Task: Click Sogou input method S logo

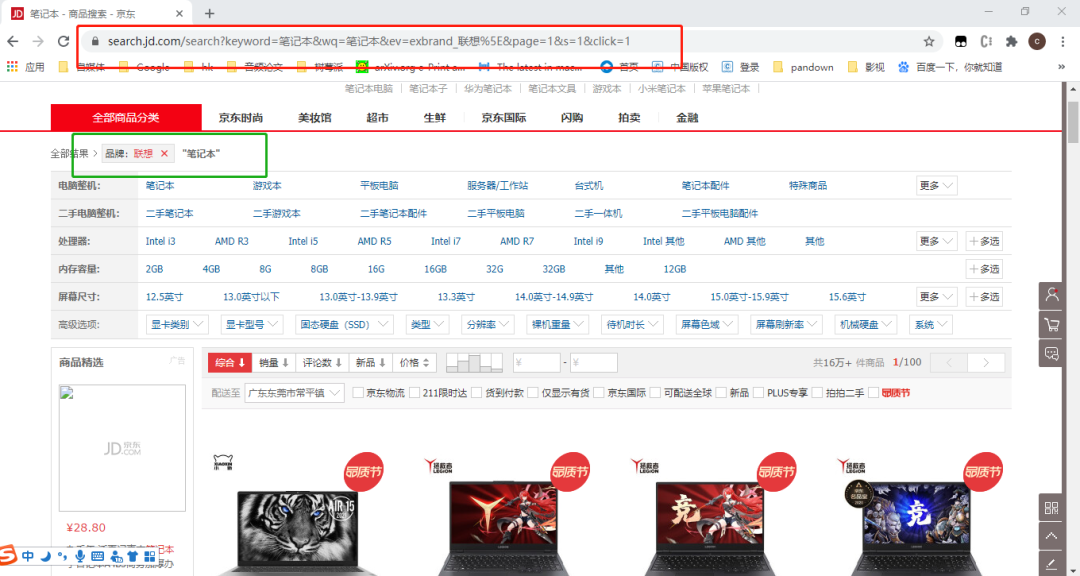Action: 8,555
